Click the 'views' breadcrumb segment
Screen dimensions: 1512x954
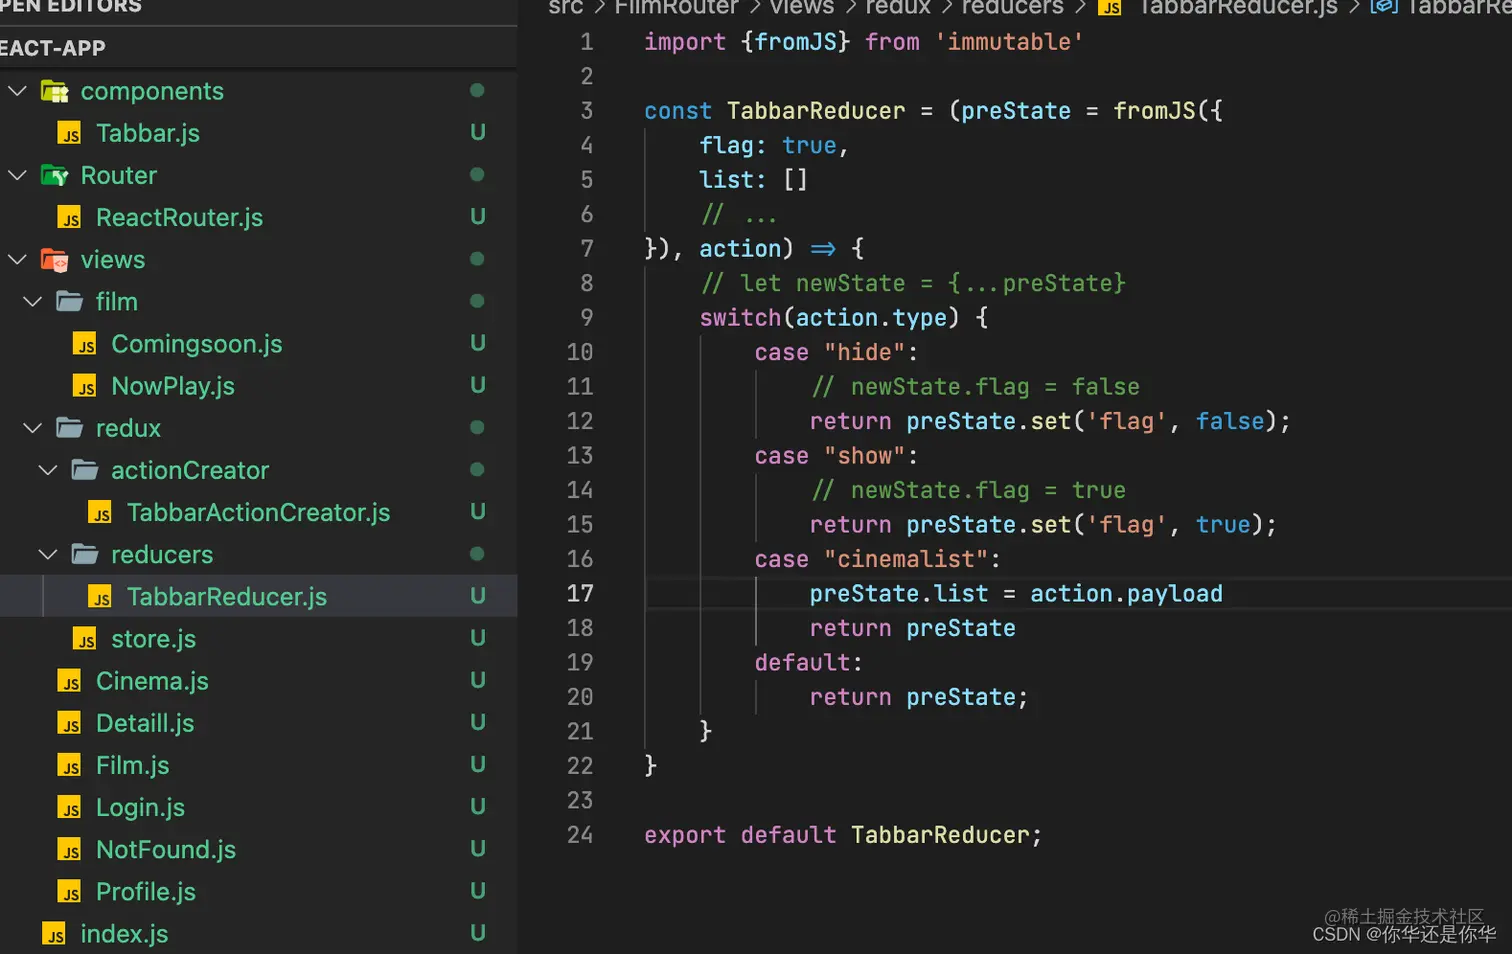[x=802, y=8]
